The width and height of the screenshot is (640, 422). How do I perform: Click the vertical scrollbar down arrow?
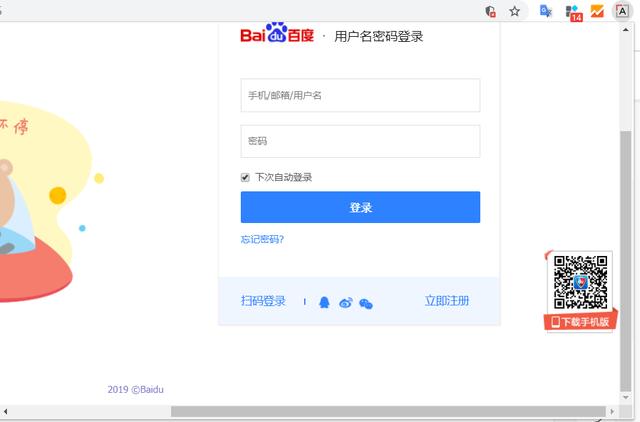coord(625,397)
